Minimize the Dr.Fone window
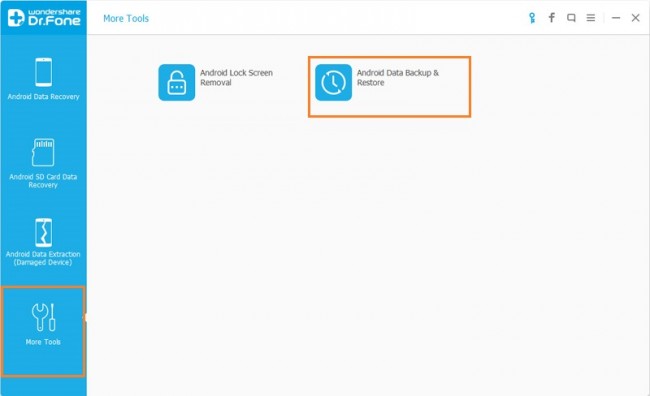The height and width of the screenshot is (396, 650). [x=616, y=18]
